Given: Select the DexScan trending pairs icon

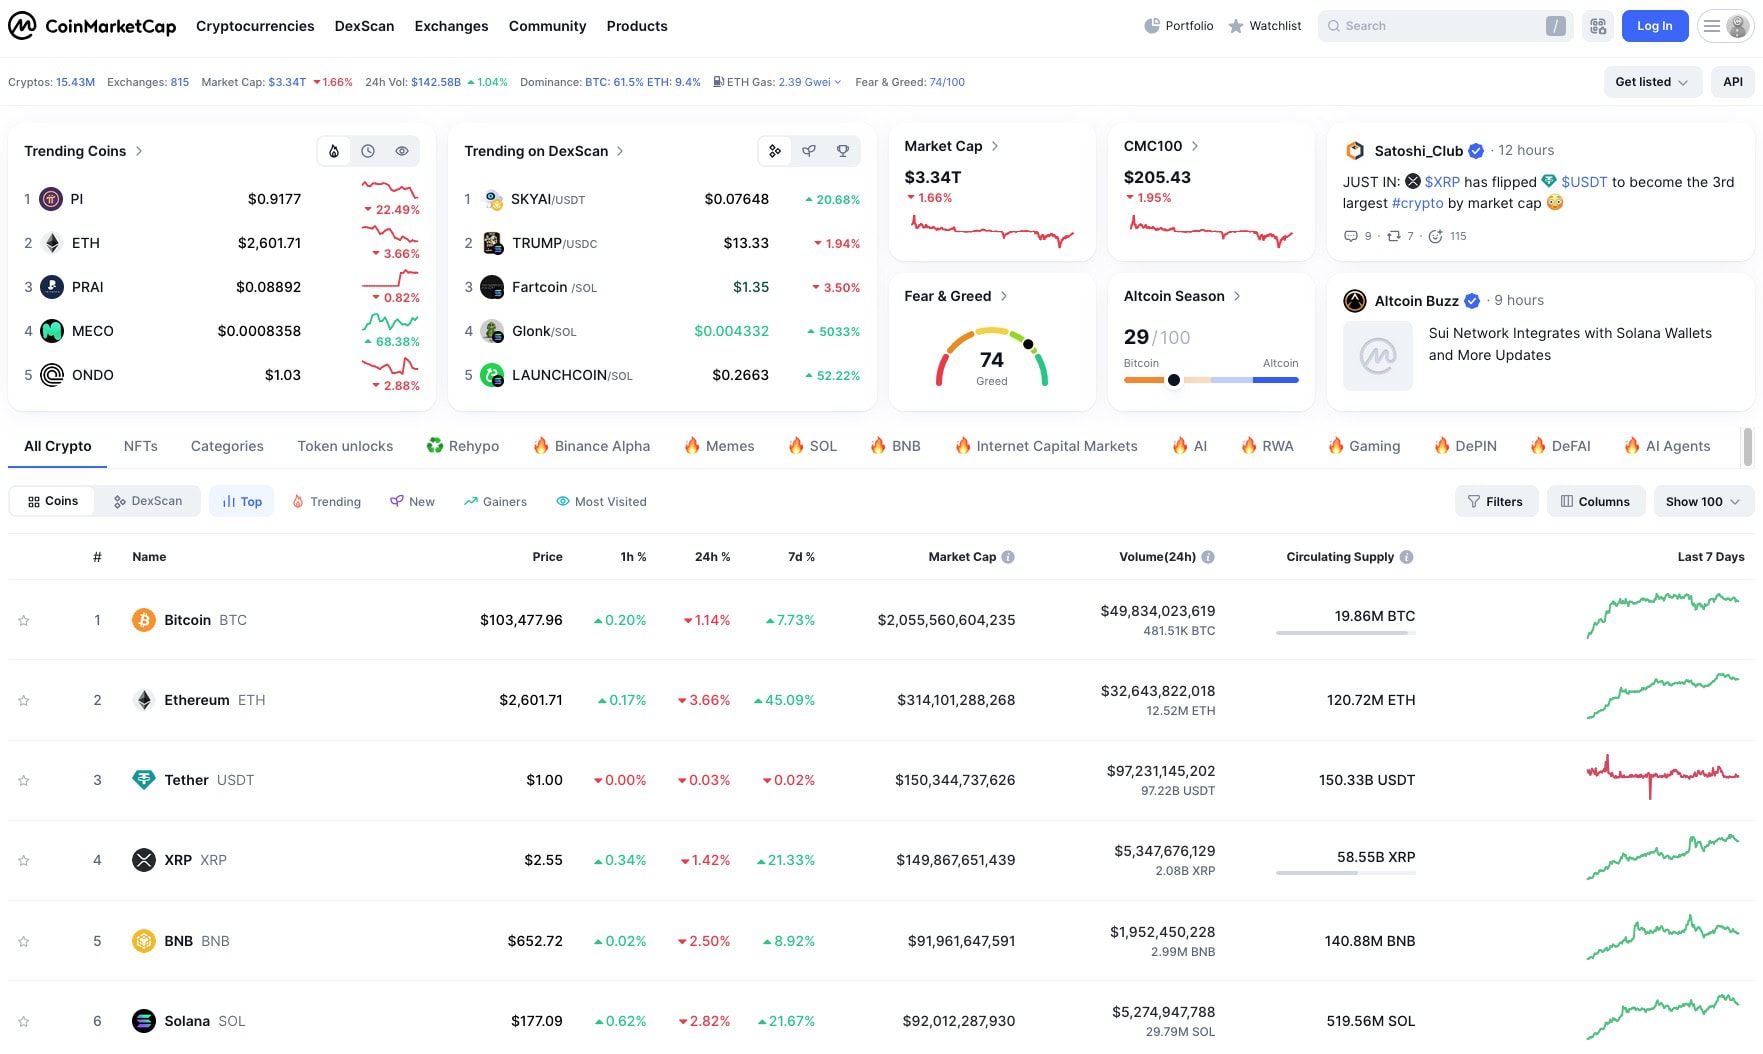Looking at the screenshot, I should [x=775, y=151].
